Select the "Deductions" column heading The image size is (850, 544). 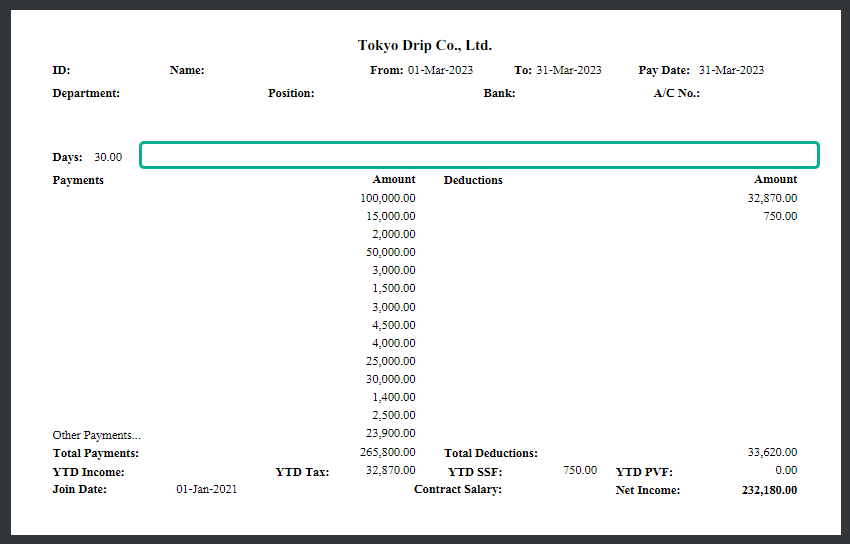coord(473,180)
